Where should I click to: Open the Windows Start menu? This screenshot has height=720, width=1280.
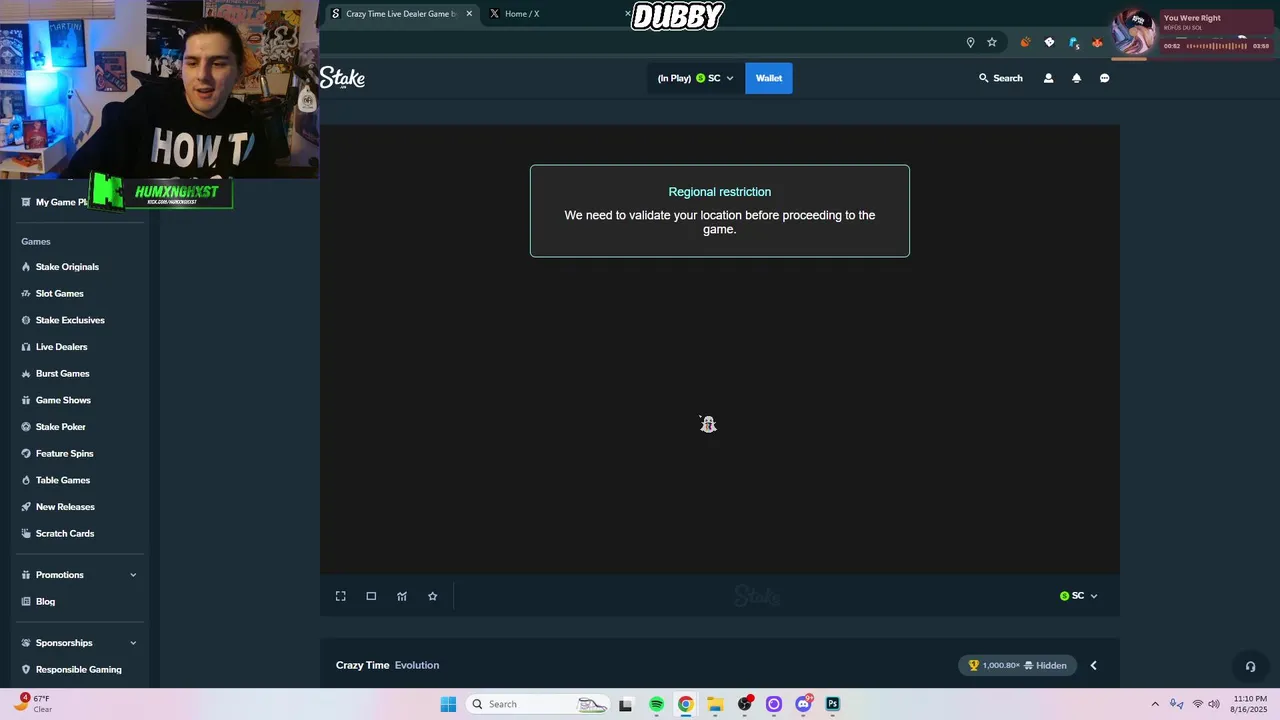448,704
